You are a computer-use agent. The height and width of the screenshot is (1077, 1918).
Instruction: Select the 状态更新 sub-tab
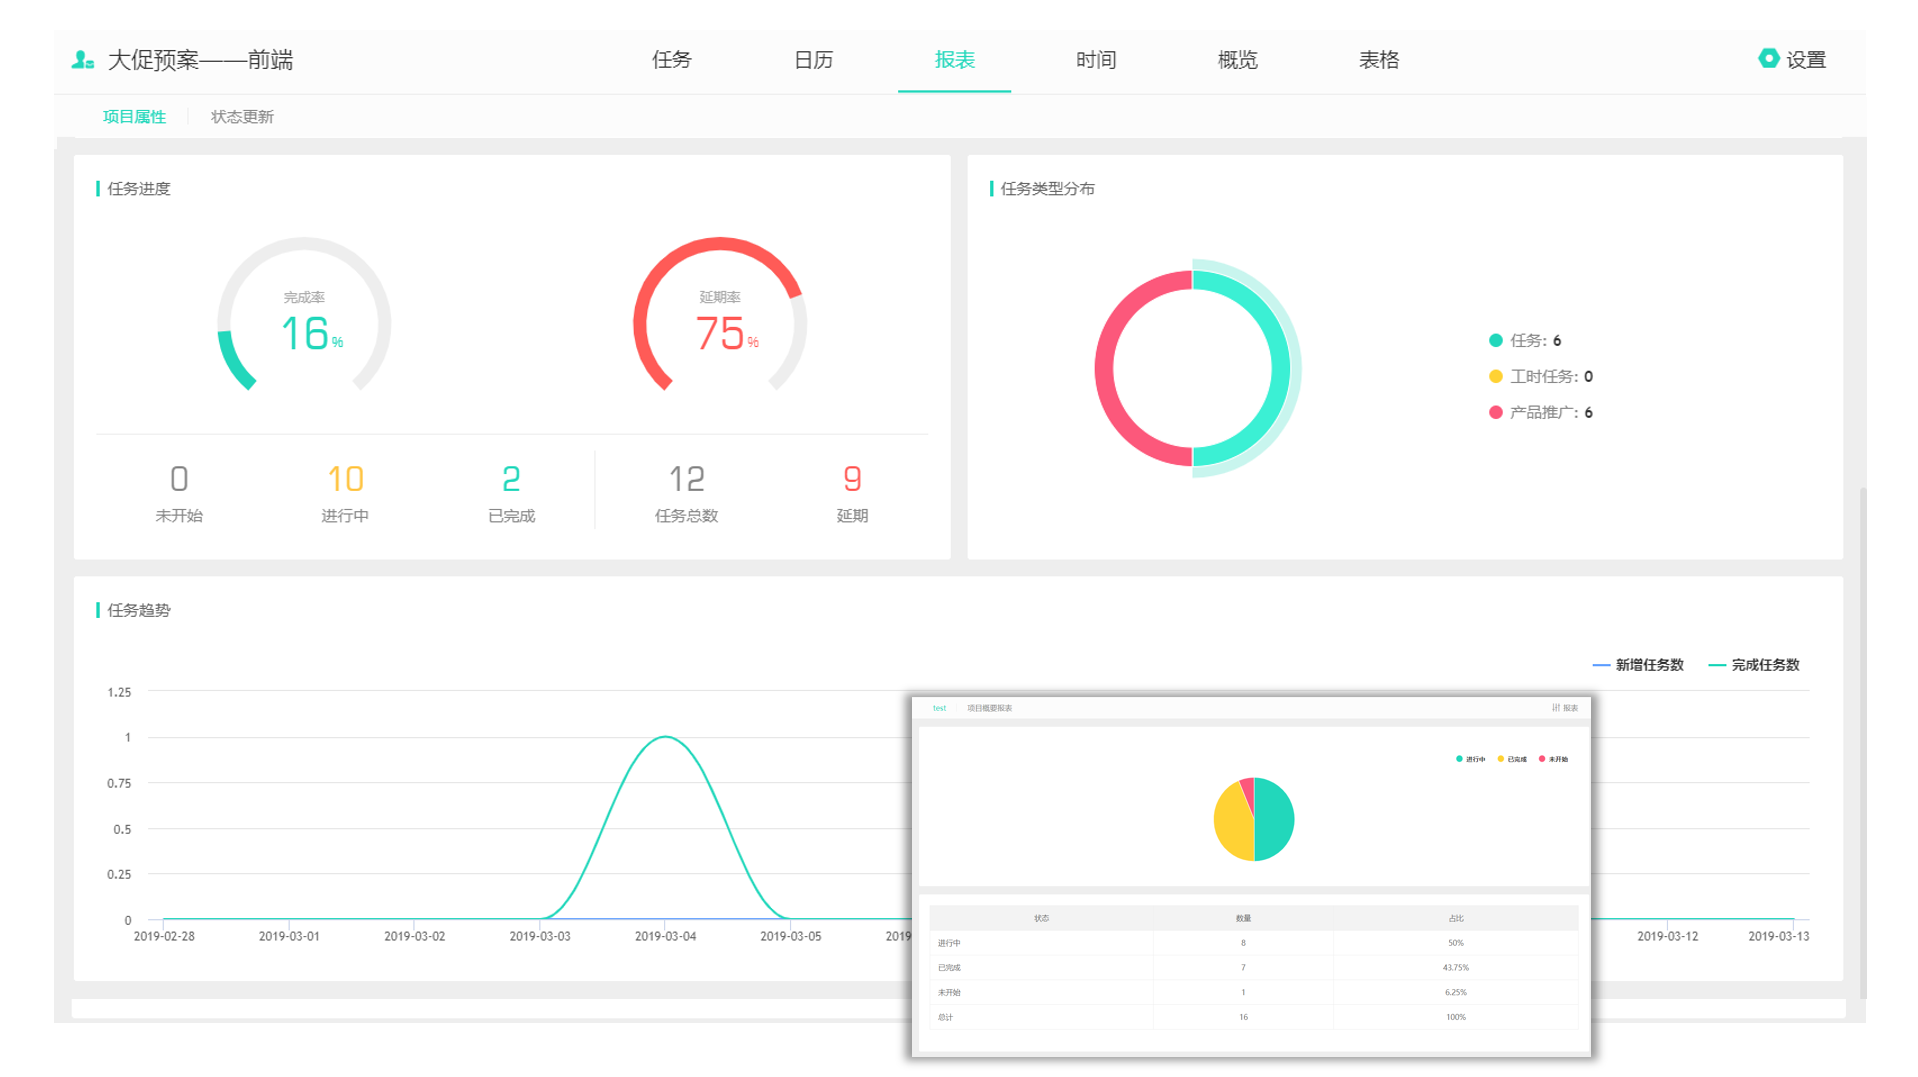click(x=242, y=117)
